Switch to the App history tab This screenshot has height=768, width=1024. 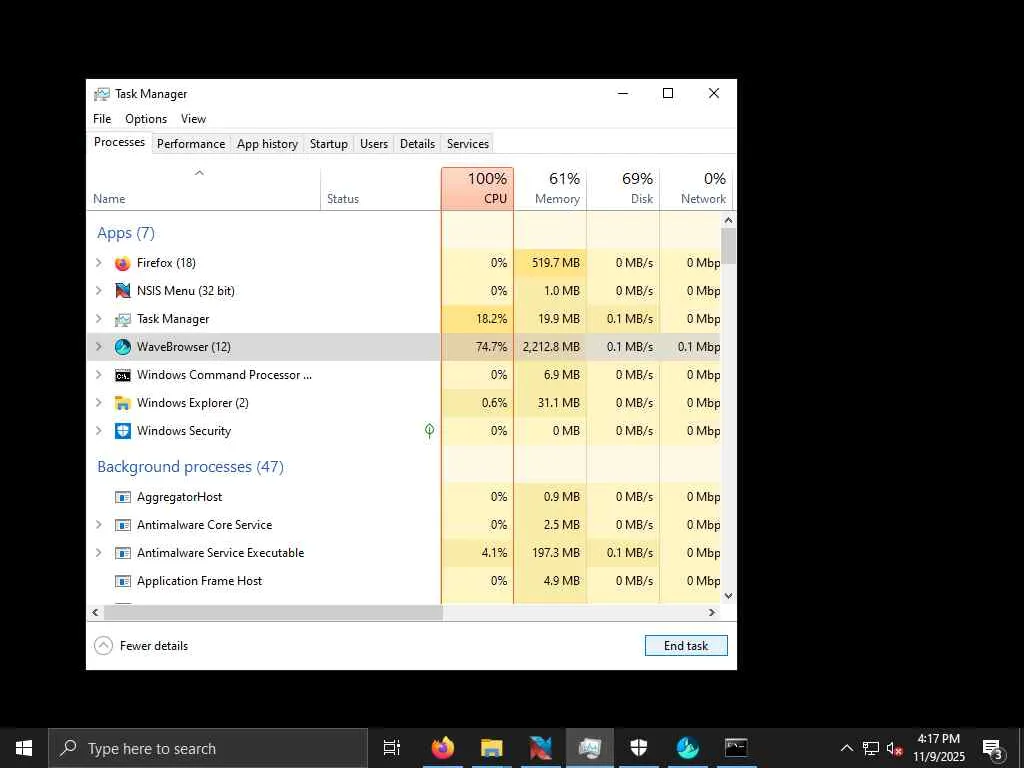267,144
